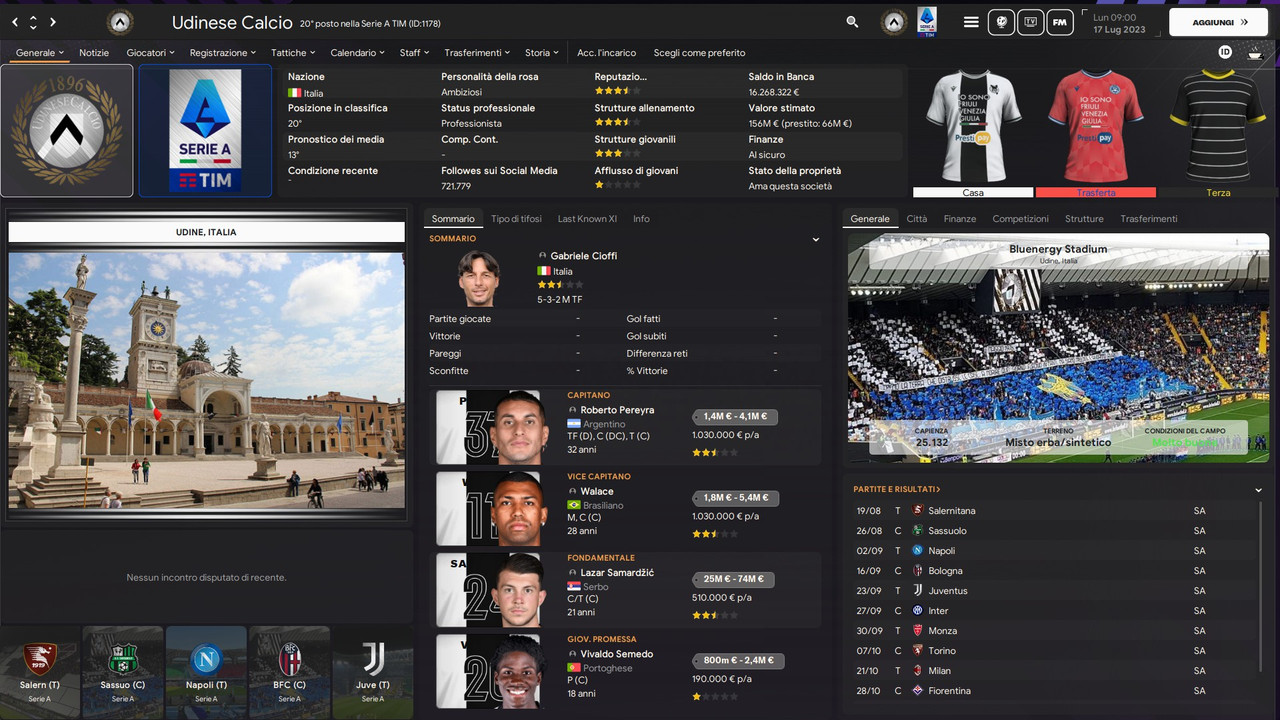Switch to Info tab
1280x720 pixels.
click(641, 218)
